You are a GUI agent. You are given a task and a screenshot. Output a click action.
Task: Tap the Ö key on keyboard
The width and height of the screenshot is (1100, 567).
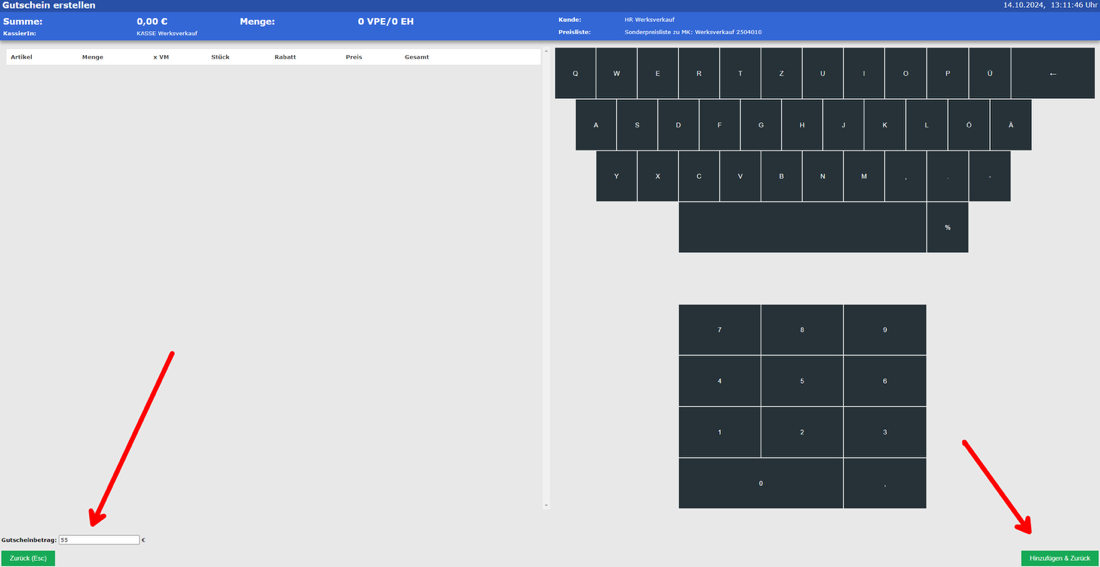969,125
